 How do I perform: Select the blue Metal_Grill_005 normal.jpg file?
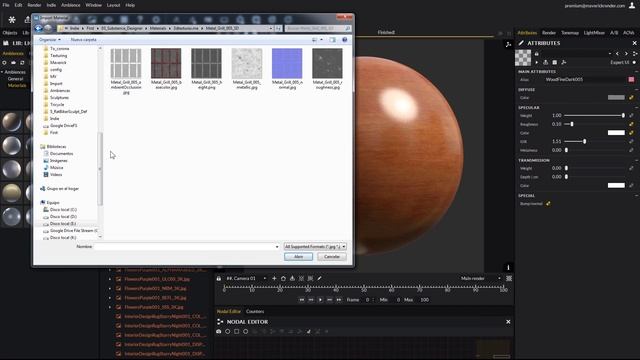coord(287,69)
